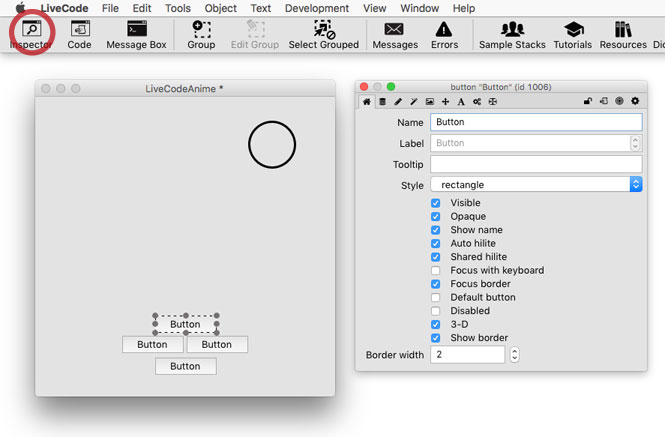Click the round target icon in the inspector header

point(619,101)
